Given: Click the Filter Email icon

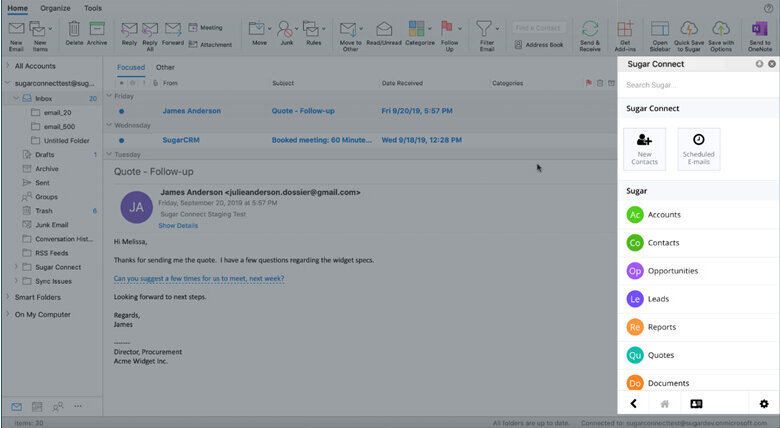Looking at the screenshot, I should 484,29.
